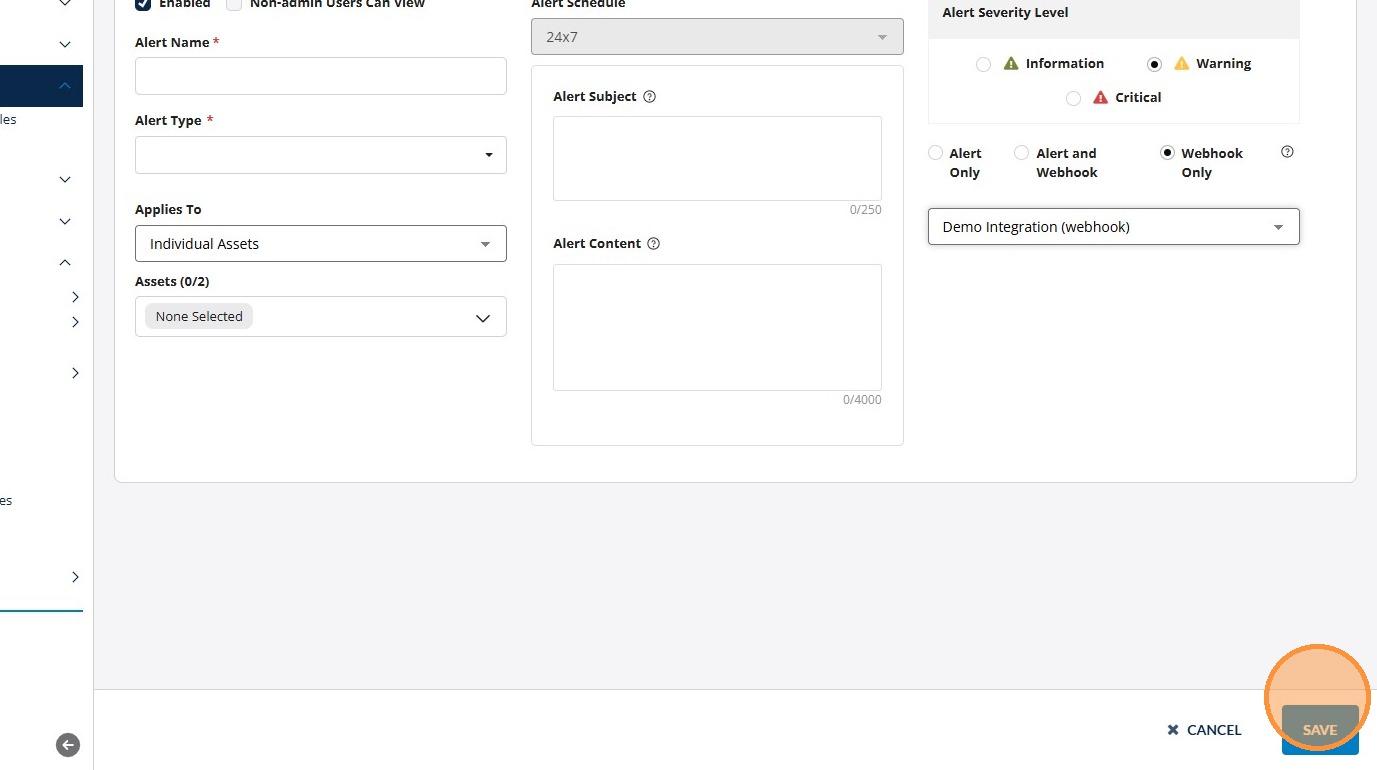Click the 0/4000 character counter

[862, 400]
